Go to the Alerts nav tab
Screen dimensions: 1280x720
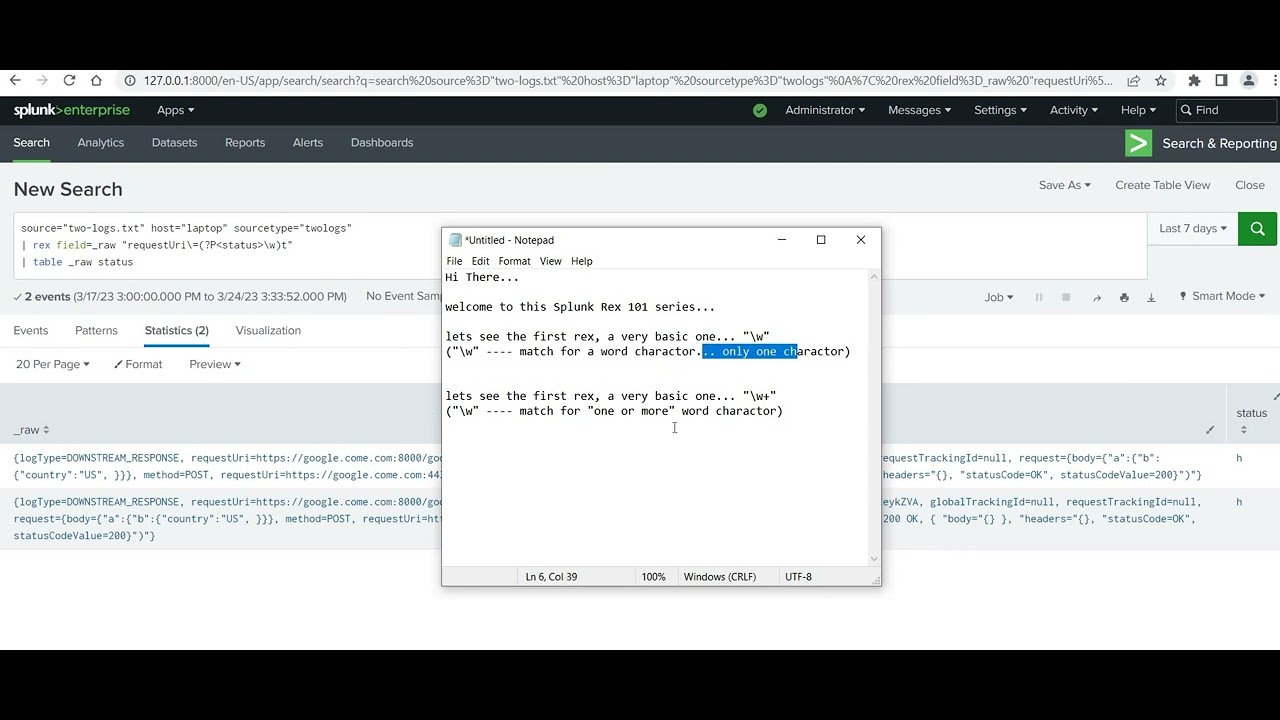click(x=308, y=142)
